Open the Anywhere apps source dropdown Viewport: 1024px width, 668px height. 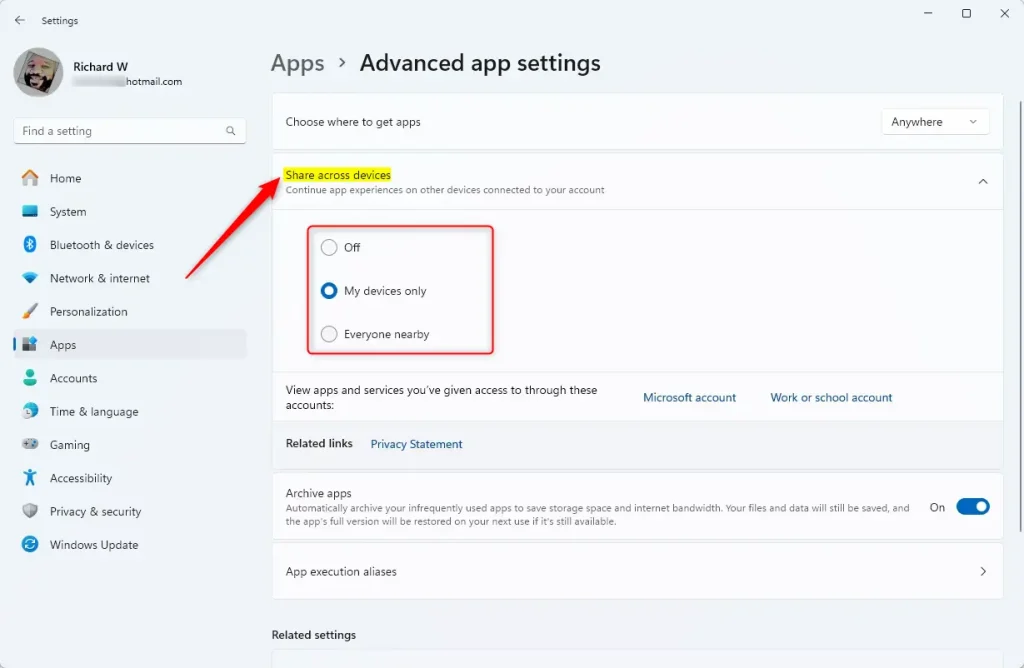[934, 122]
